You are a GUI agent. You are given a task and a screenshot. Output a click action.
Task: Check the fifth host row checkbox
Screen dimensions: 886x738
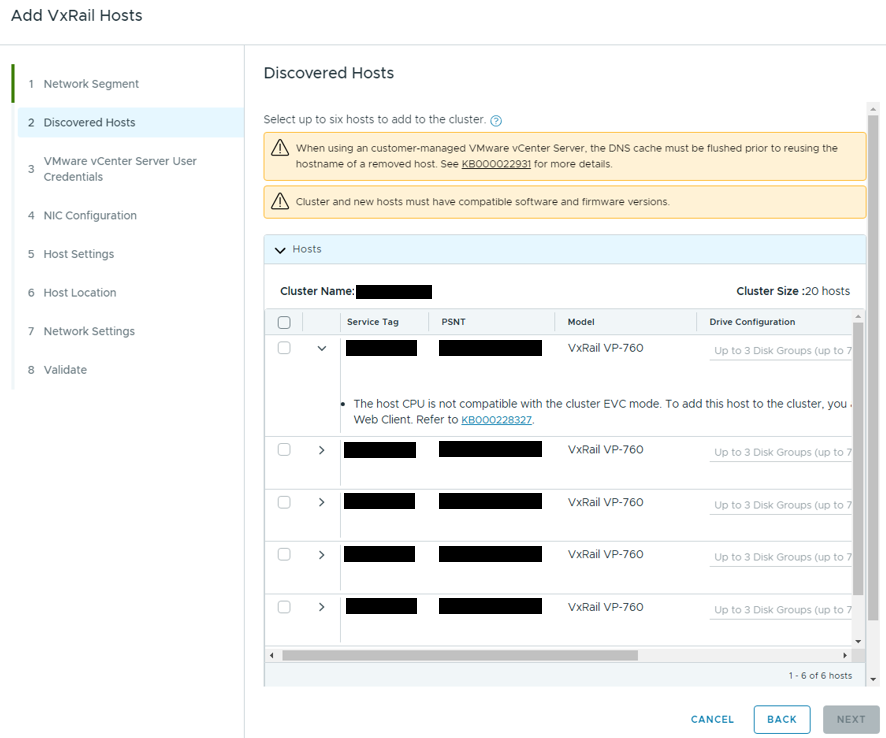[284, 607]
